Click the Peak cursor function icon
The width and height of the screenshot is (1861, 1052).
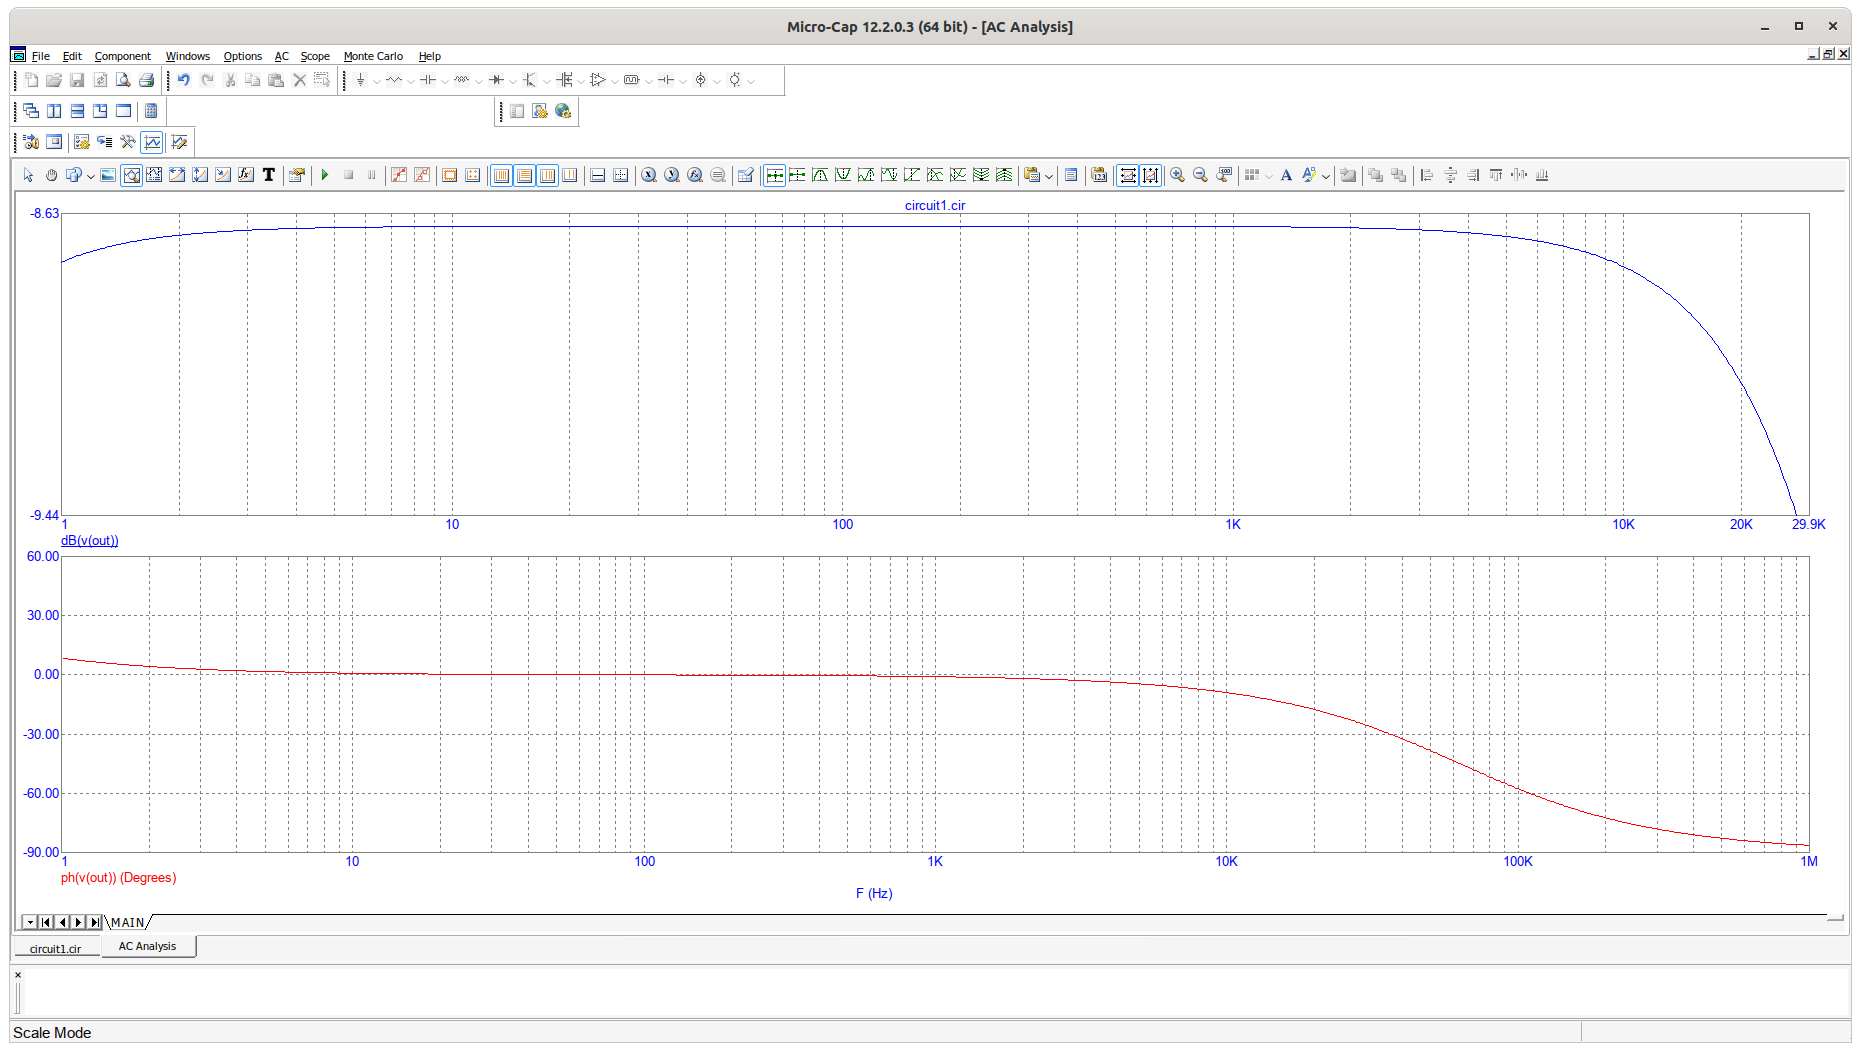click(x=820, y=175)
